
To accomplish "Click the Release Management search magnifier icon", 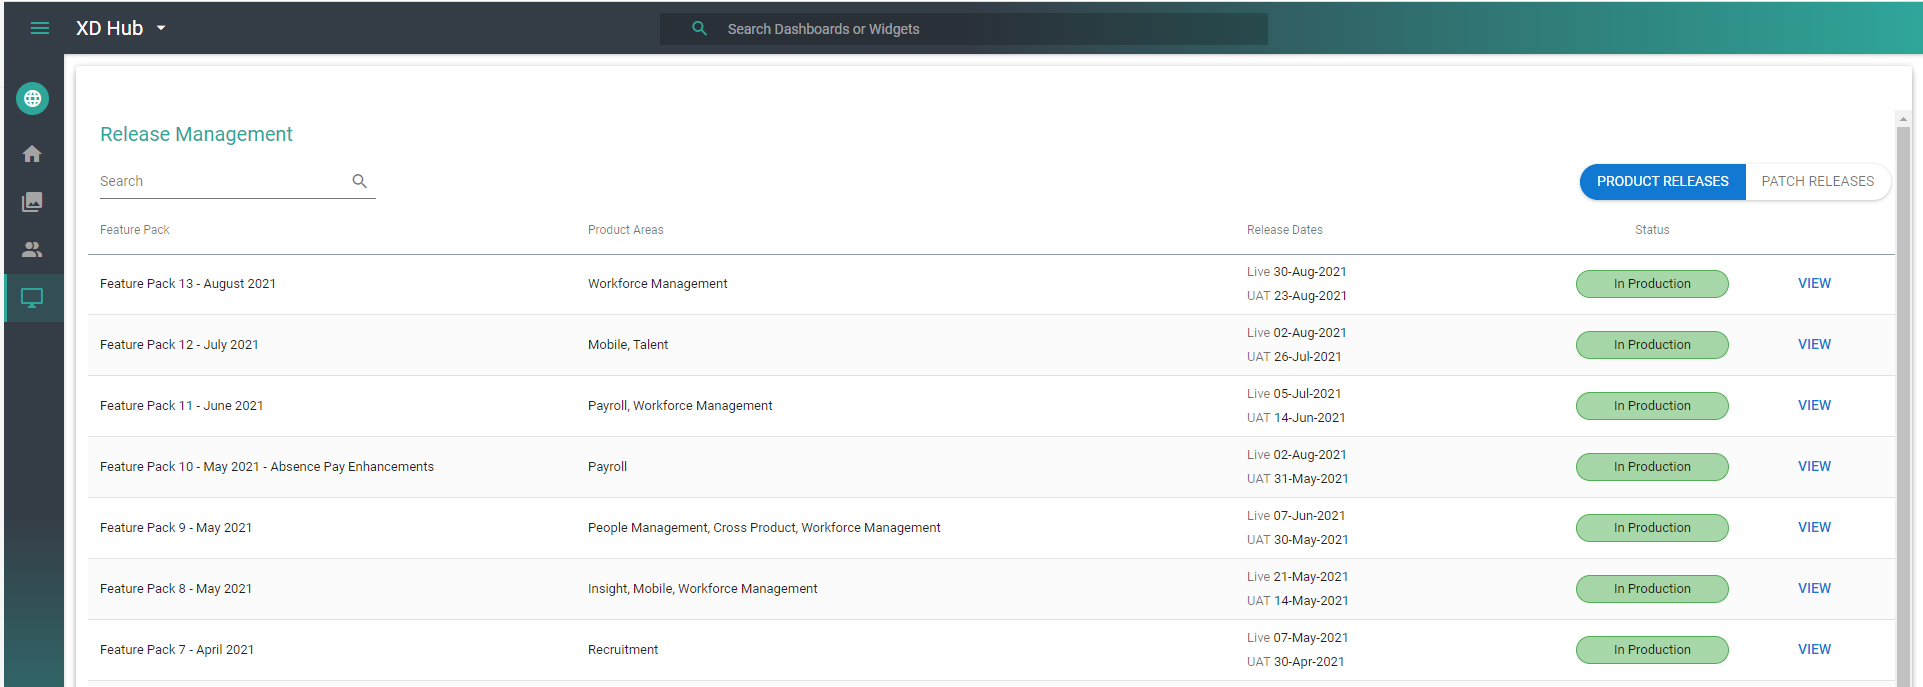I will pyautogui.click(x=360, y=181).
